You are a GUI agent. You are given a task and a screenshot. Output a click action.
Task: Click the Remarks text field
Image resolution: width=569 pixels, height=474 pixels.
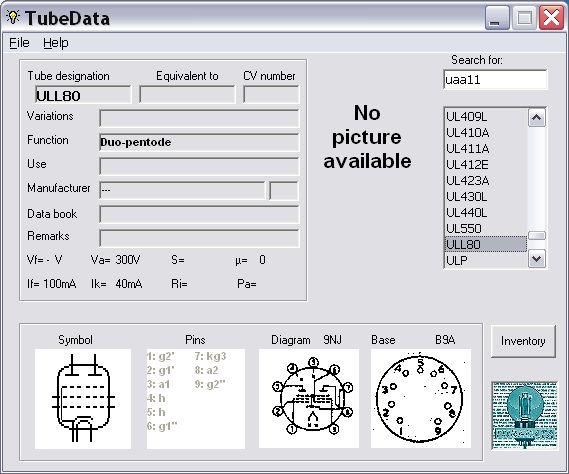pyautogui.click(x=200, y=238)
